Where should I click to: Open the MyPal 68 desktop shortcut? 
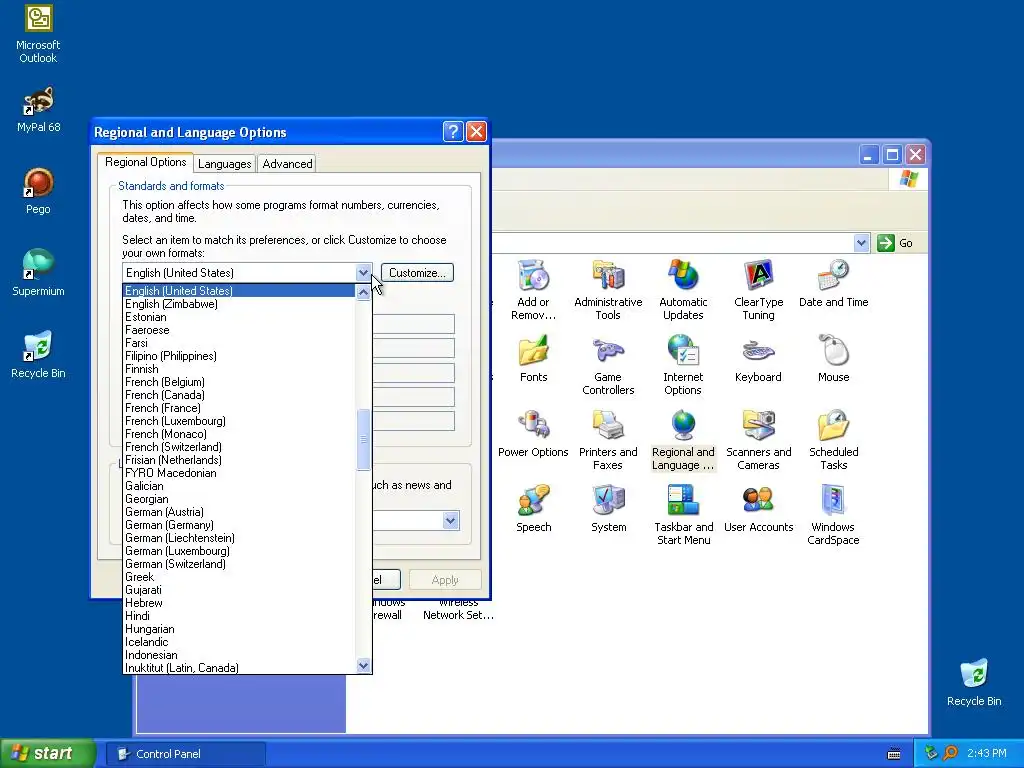38,110
